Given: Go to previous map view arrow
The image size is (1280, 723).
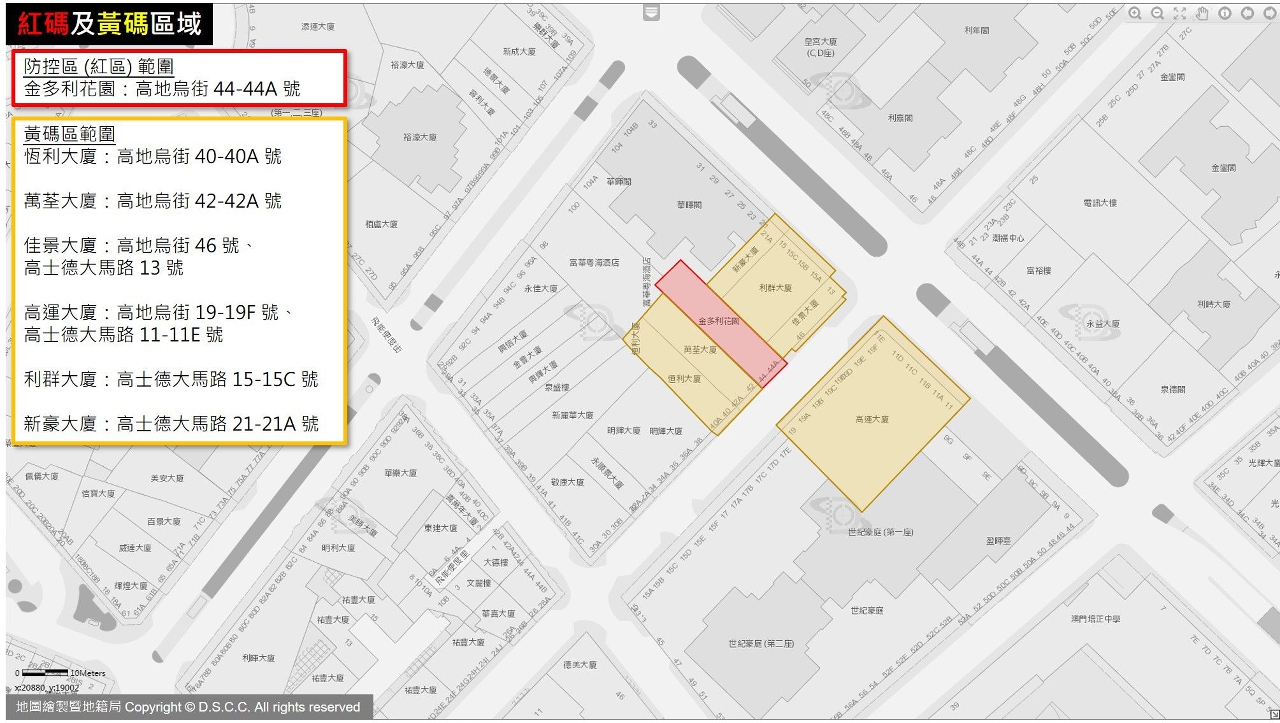Looking at the screenshot, I should pyautogui.click(x=1247, y=13).
